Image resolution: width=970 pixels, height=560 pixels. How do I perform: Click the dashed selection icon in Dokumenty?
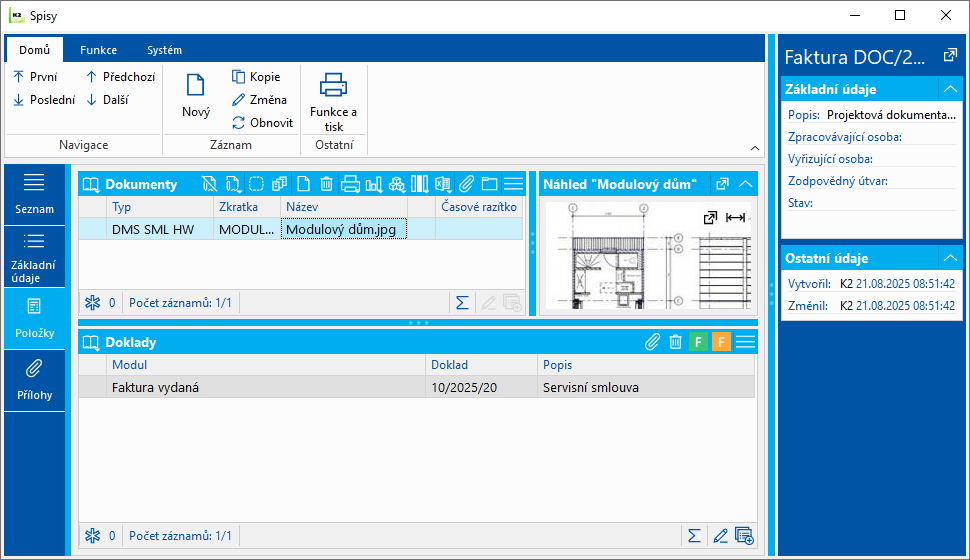[256, 184]
